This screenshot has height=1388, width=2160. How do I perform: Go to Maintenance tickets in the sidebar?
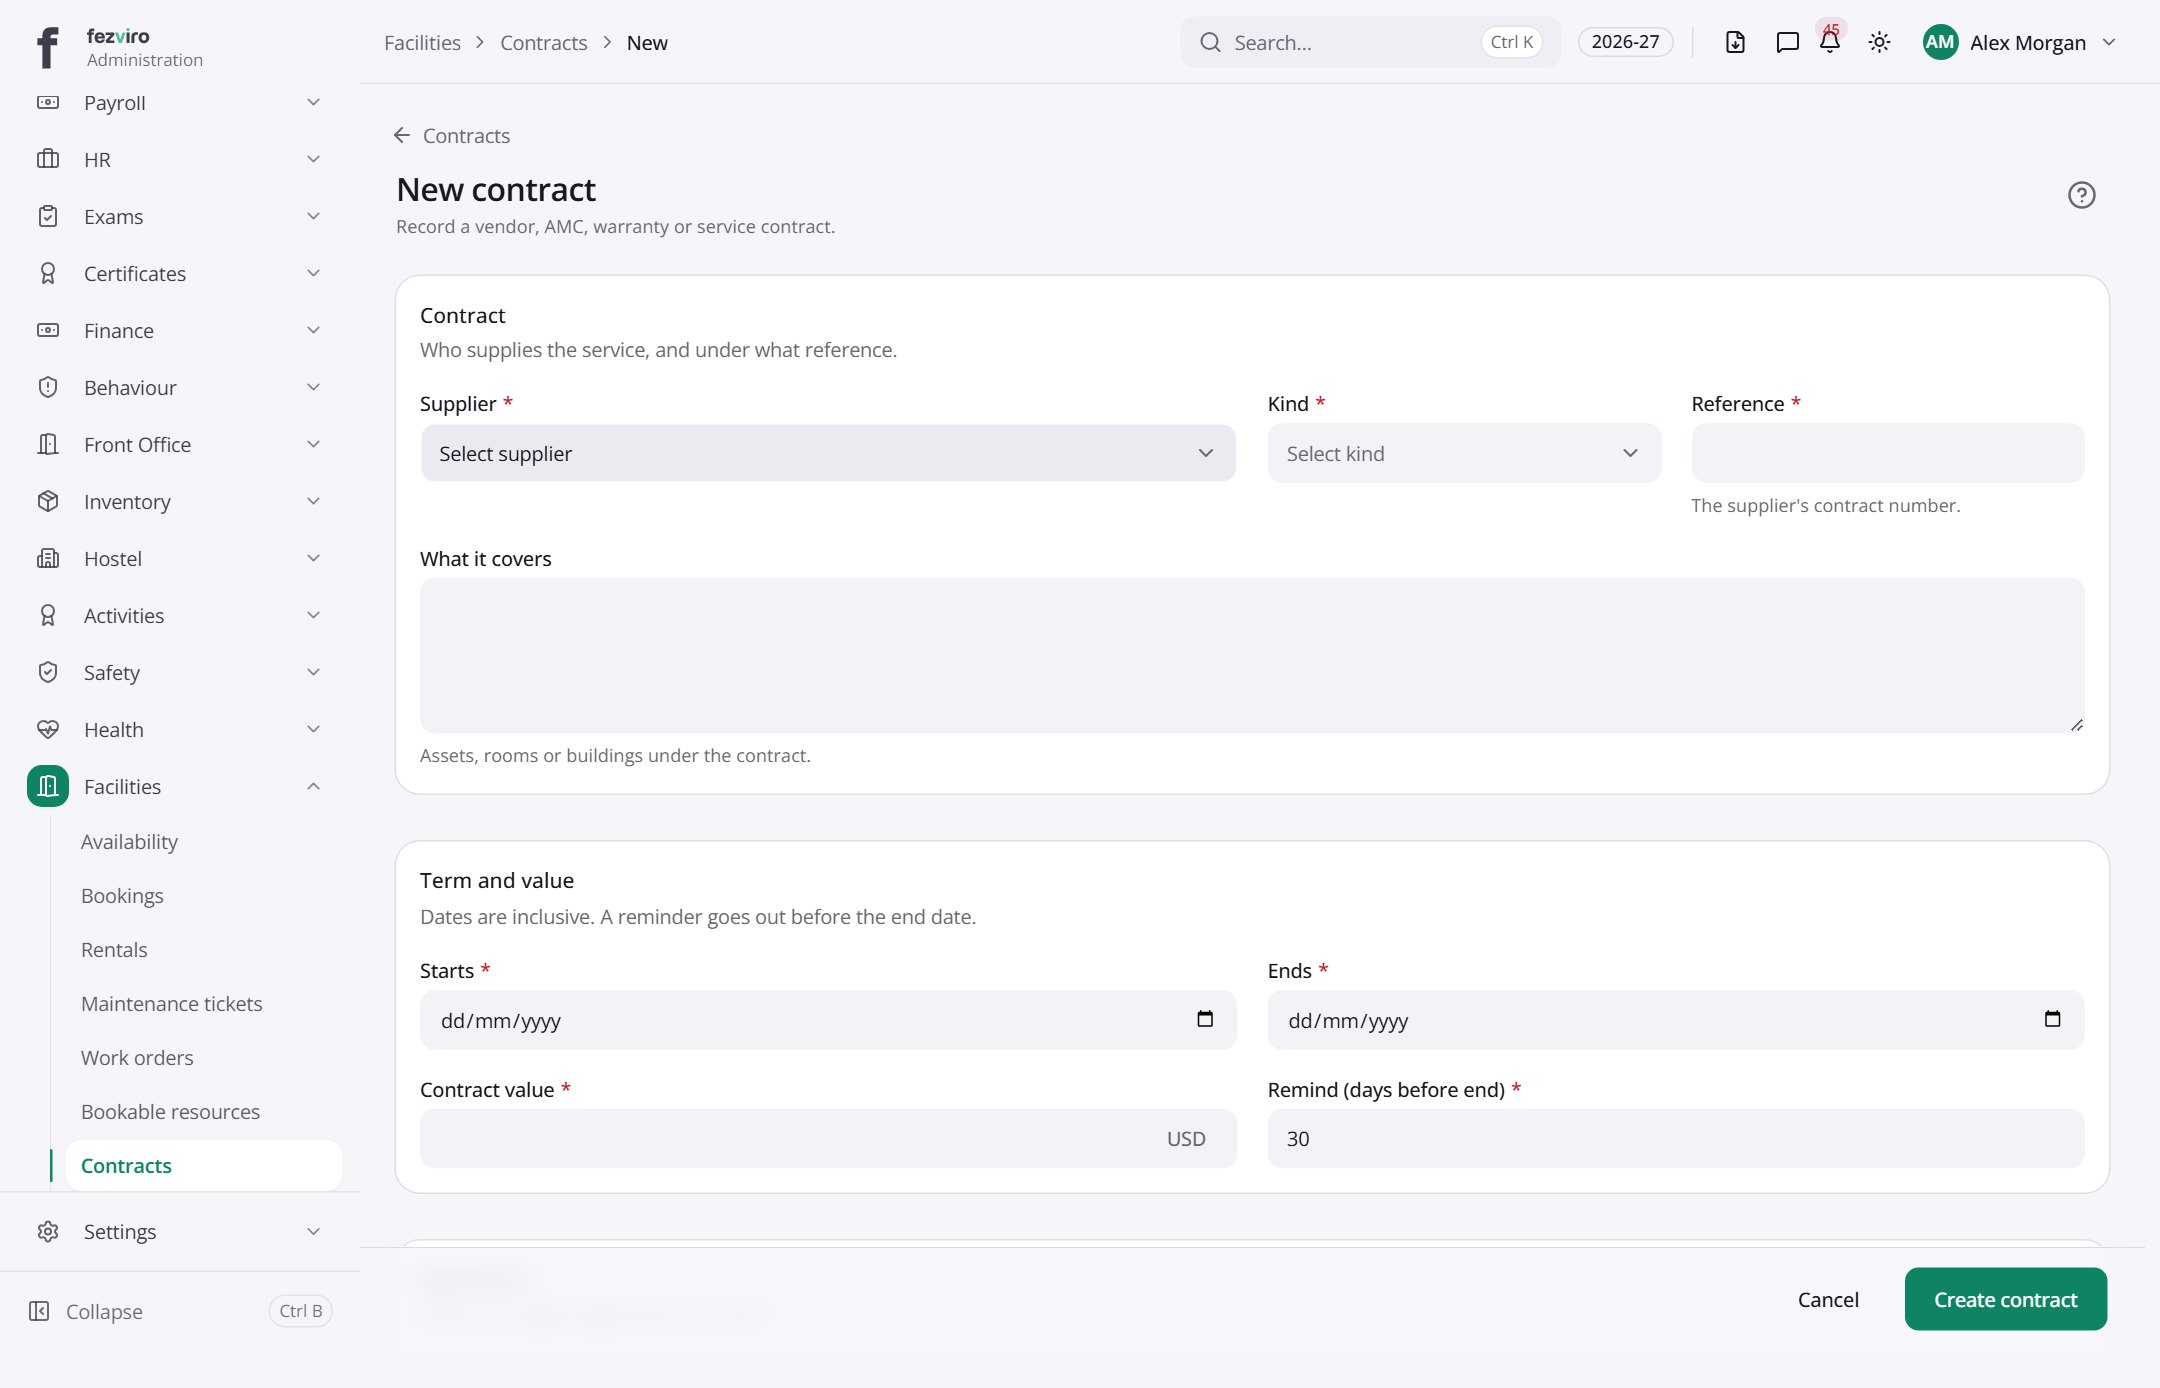coord(172,1003)
